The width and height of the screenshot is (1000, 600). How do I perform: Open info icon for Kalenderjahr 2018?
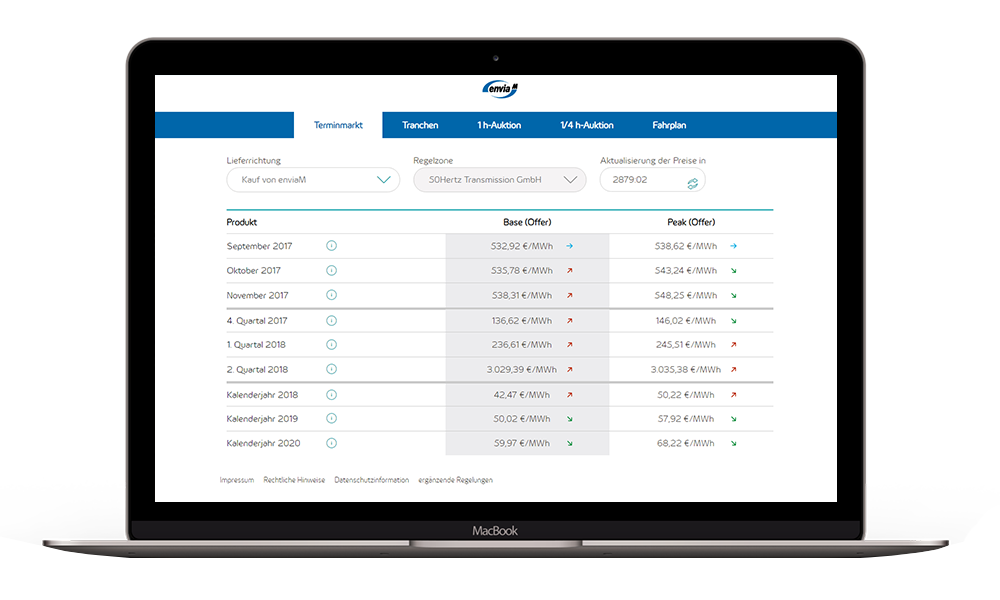[x=332, y=395]
